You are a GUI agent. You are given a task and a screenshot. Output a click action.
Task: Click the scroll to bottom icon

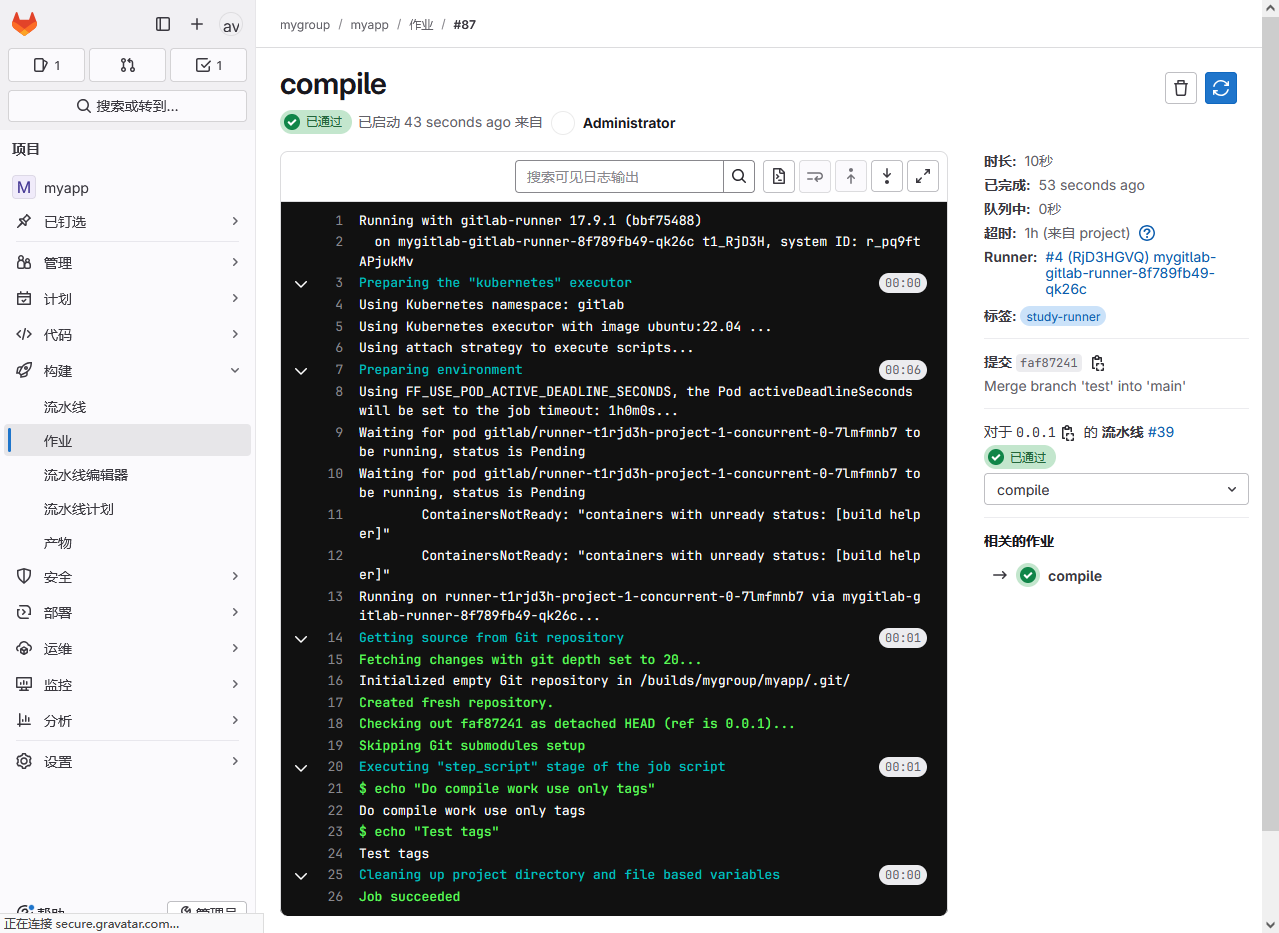[x=887, y=177]
